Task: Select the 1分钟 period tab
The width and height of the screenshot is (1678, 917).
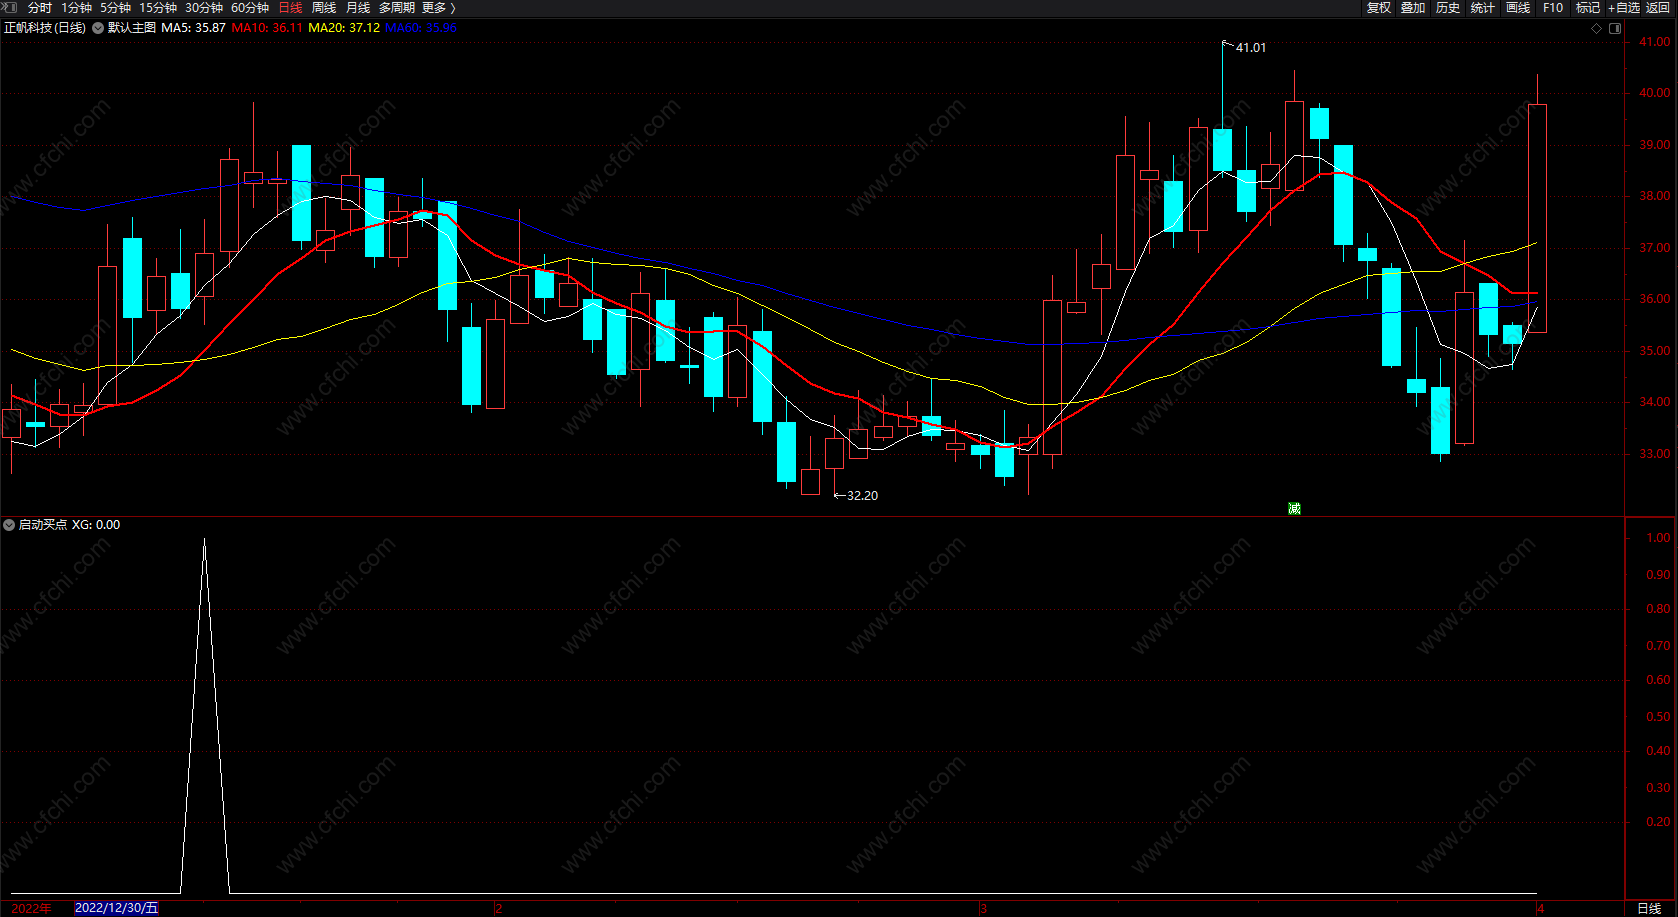Action: tap(76, 8)
